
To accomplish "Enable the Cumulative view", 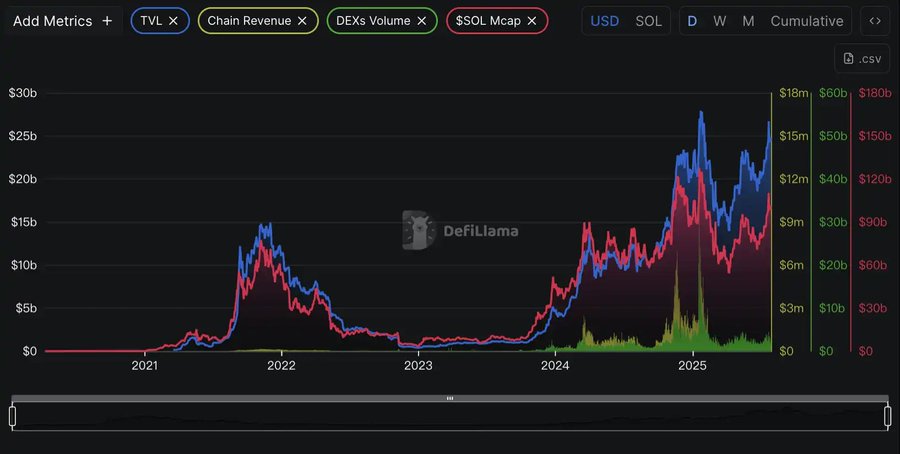I will click(x=806, y=21).
